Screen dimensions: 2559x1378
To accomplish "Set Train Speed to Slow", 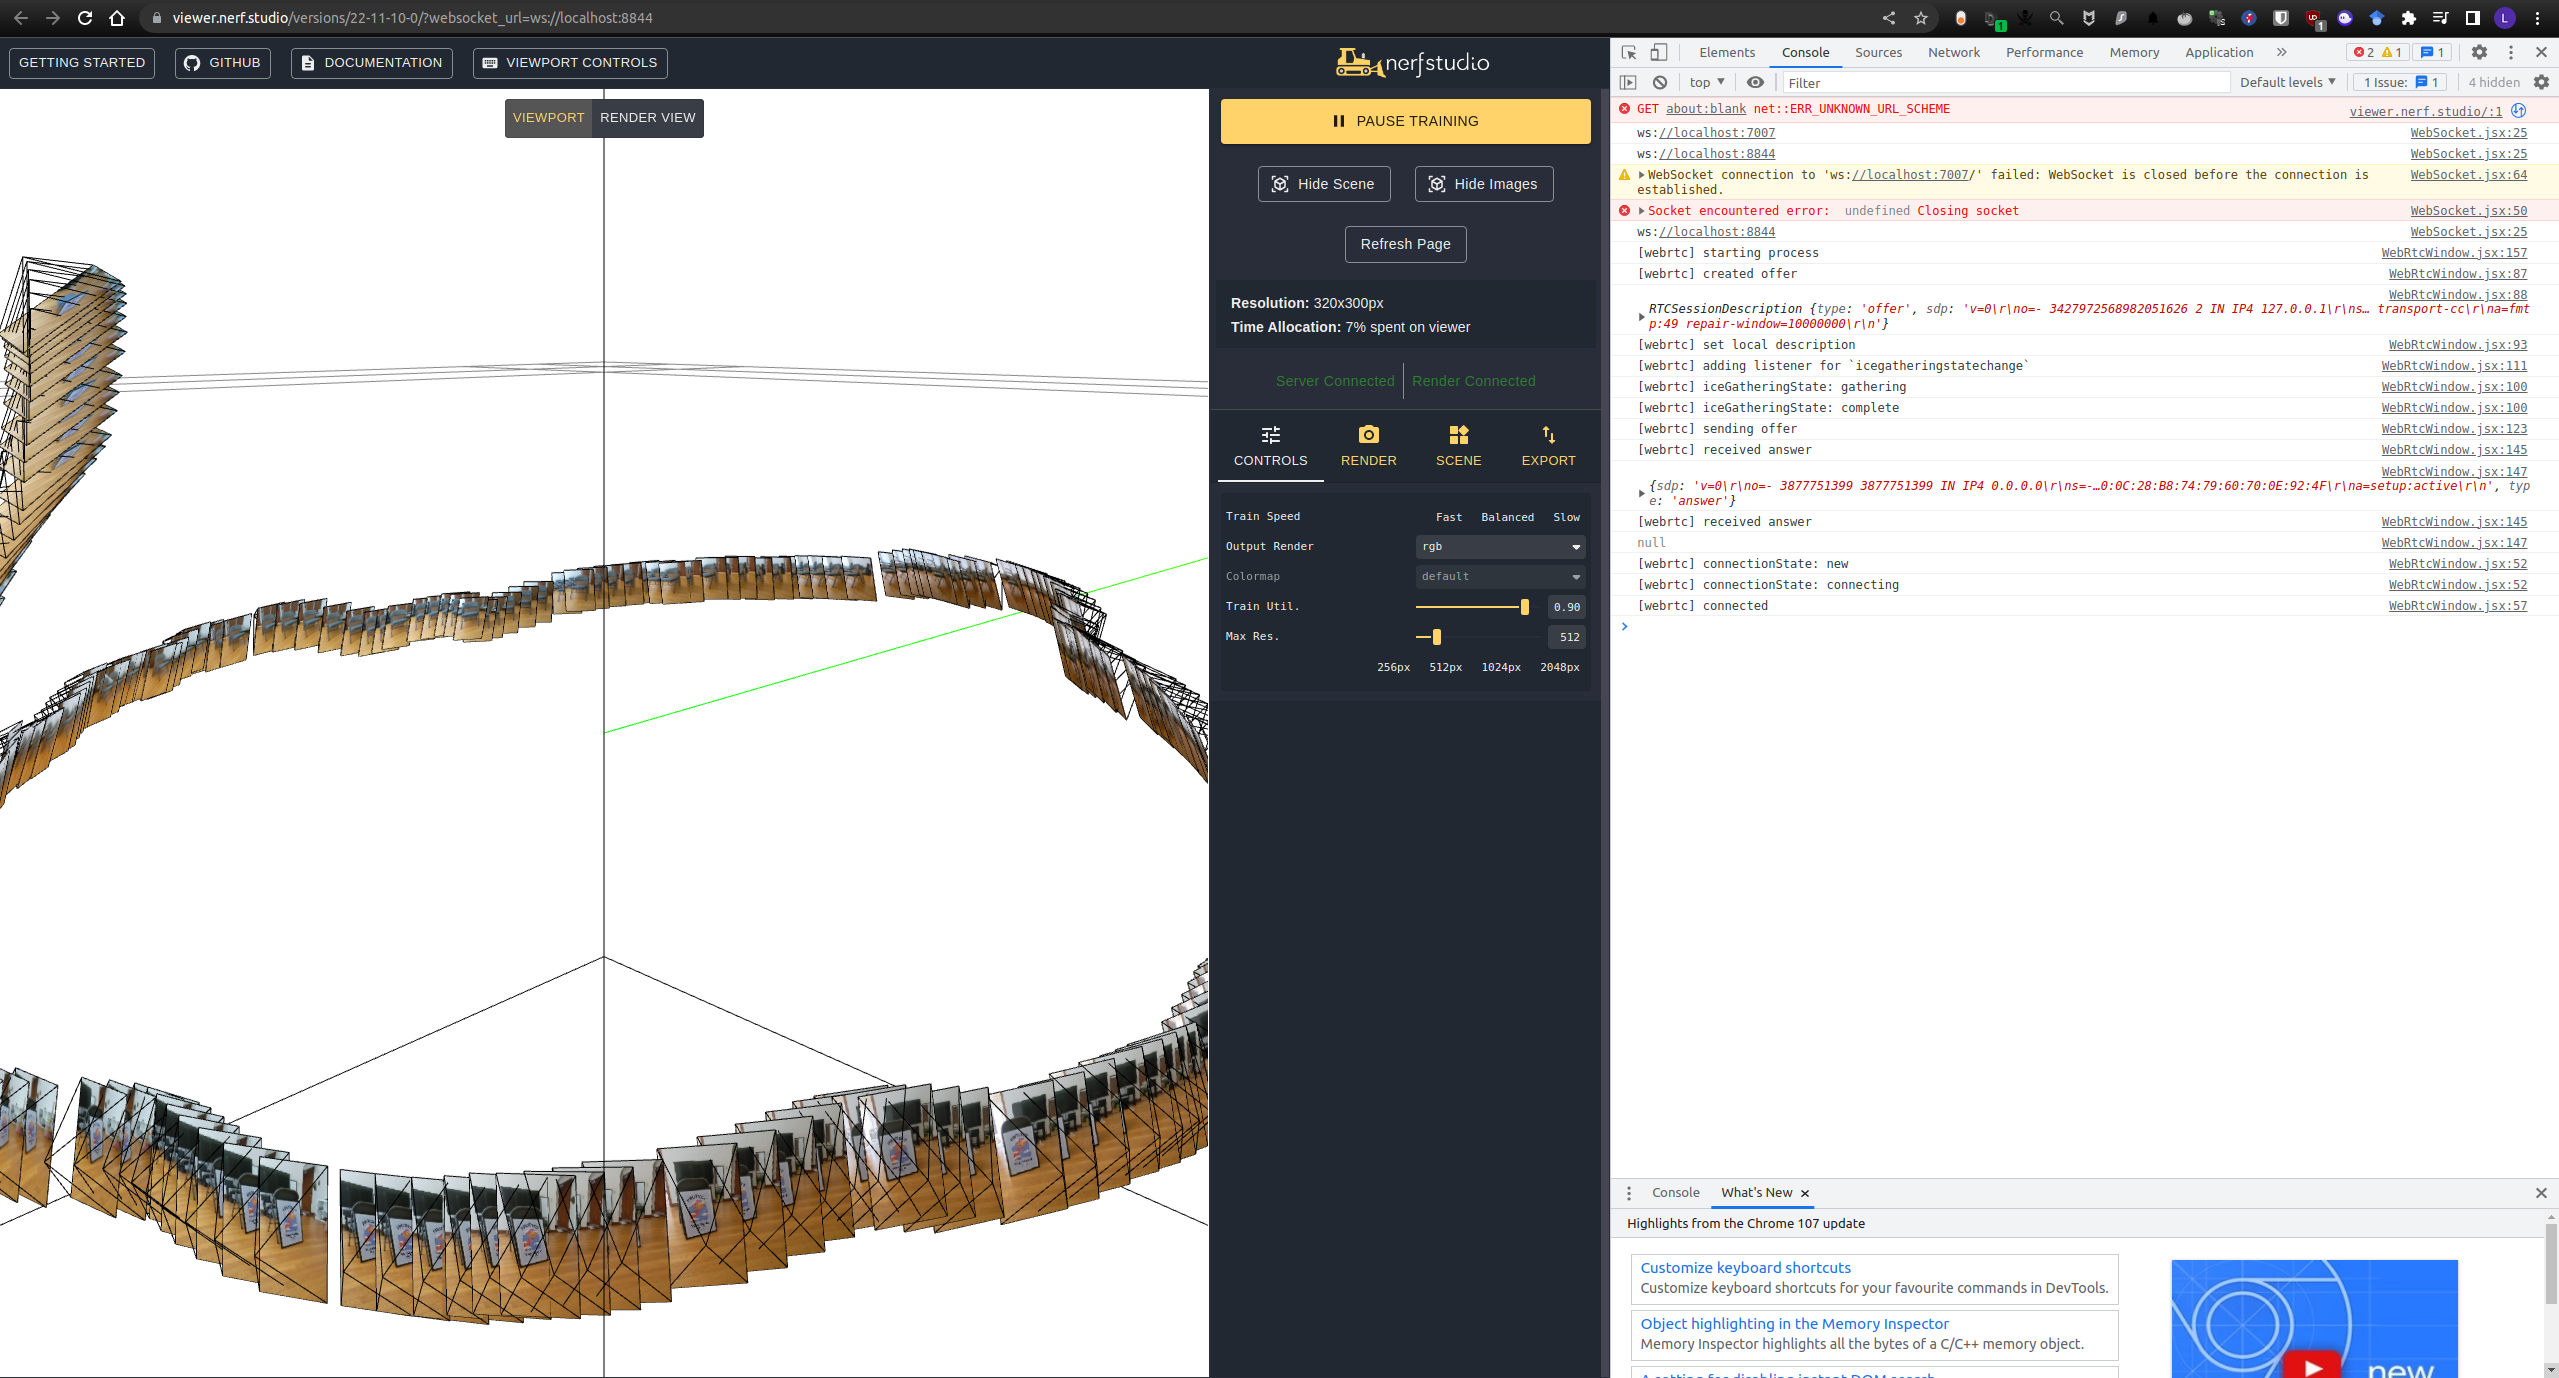I will (1565, 516).
